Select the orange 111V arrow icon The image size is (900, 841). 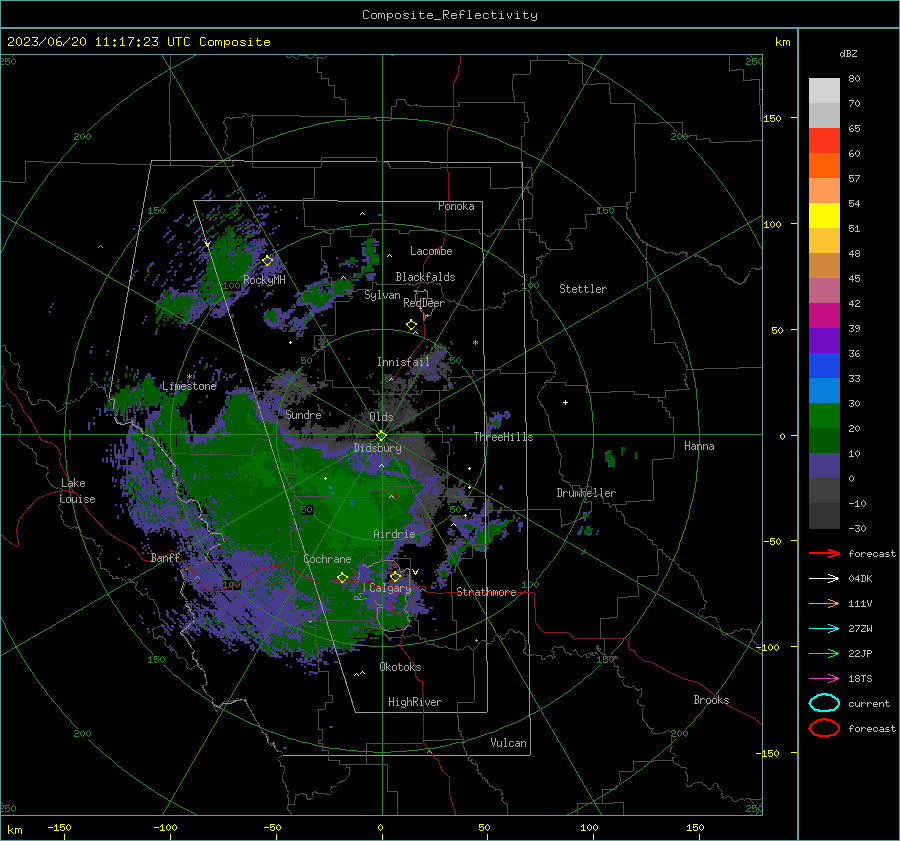pos(824,603)
